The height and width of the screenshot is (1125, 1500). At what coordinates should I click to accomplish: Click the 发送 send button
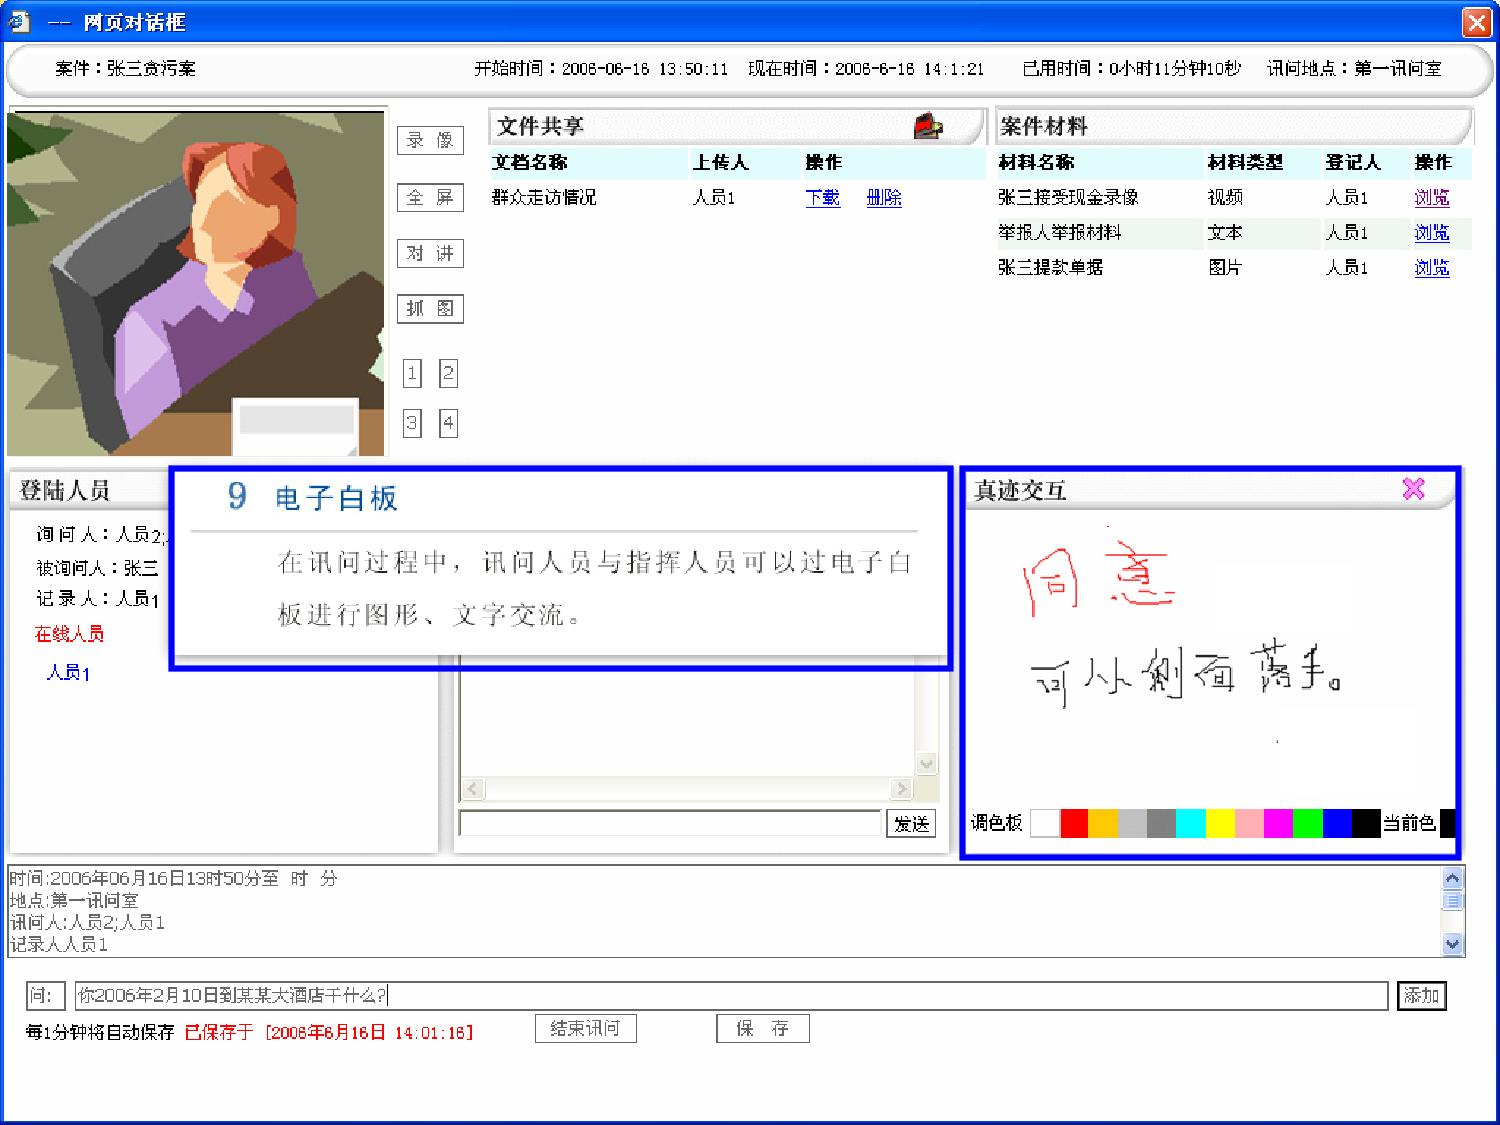tap(911, 823)
